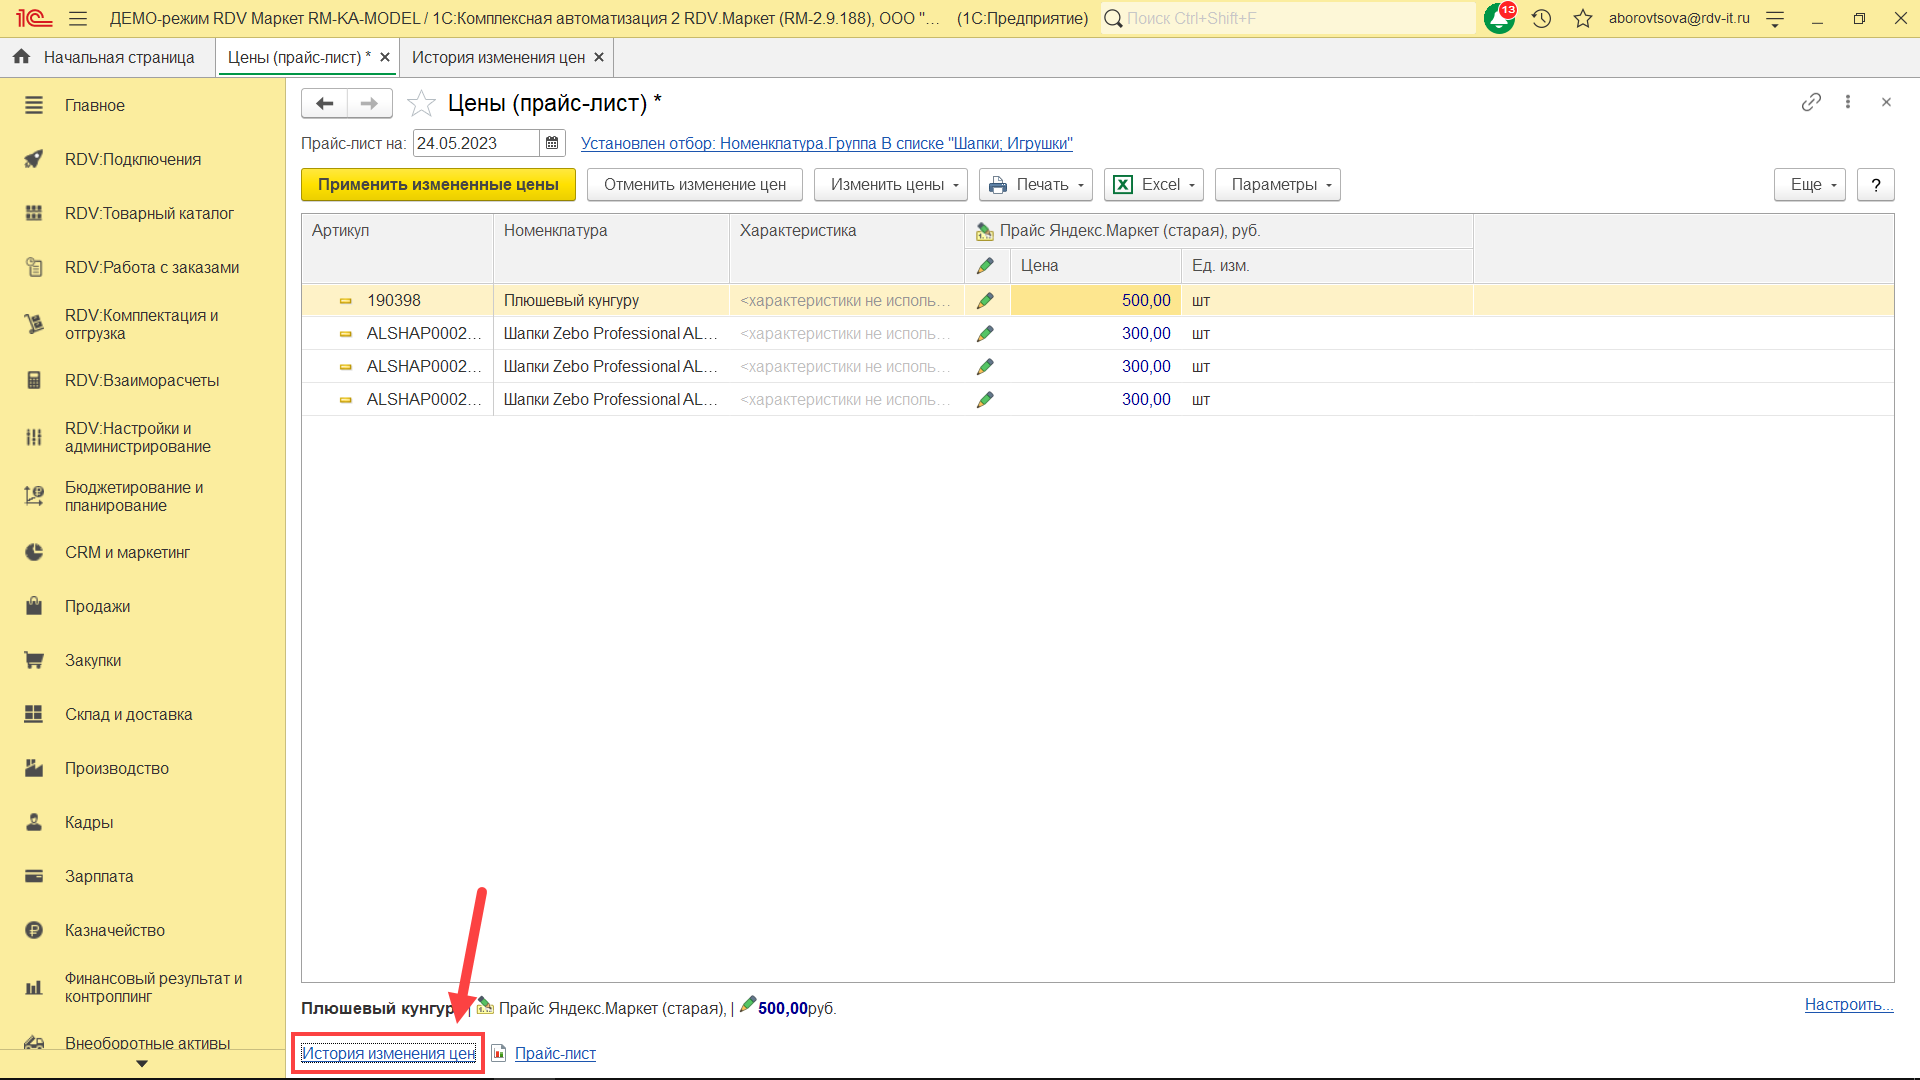Expand the Excel dropdown button

(x=1153, y=184)
